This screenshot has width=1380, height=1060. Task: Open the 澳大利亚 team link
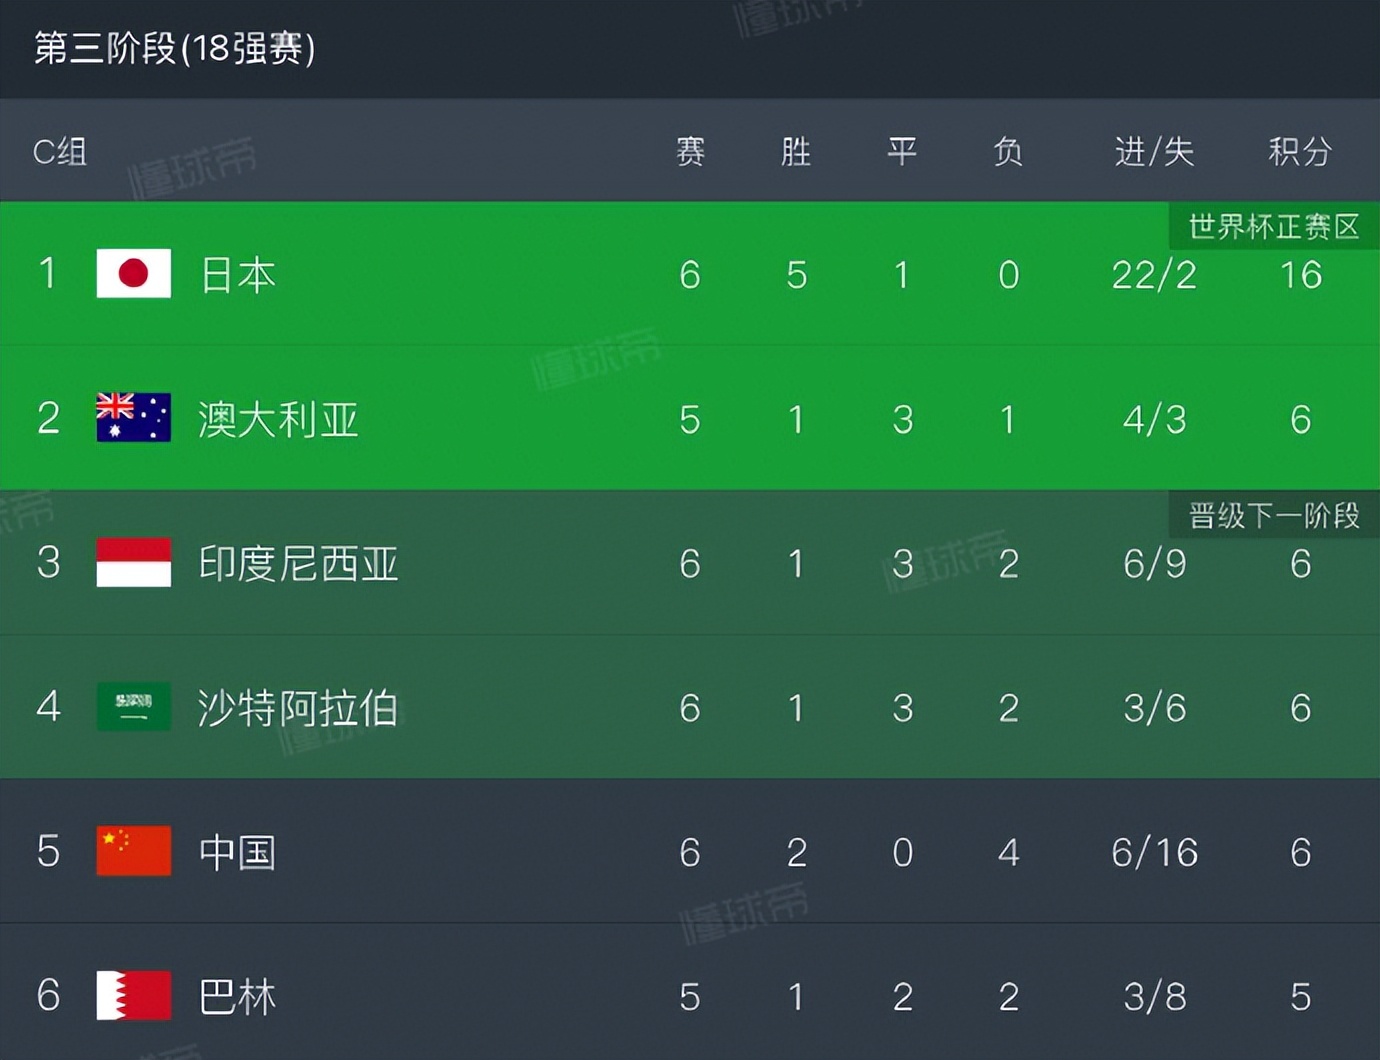[x=278, y=419]
